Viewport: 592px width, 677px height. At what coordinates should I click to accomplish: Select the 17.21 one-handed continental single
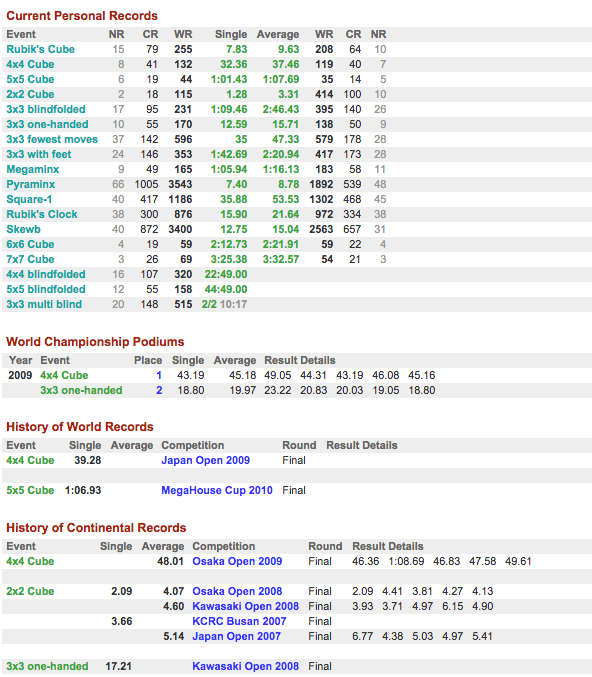coord(119,666)
